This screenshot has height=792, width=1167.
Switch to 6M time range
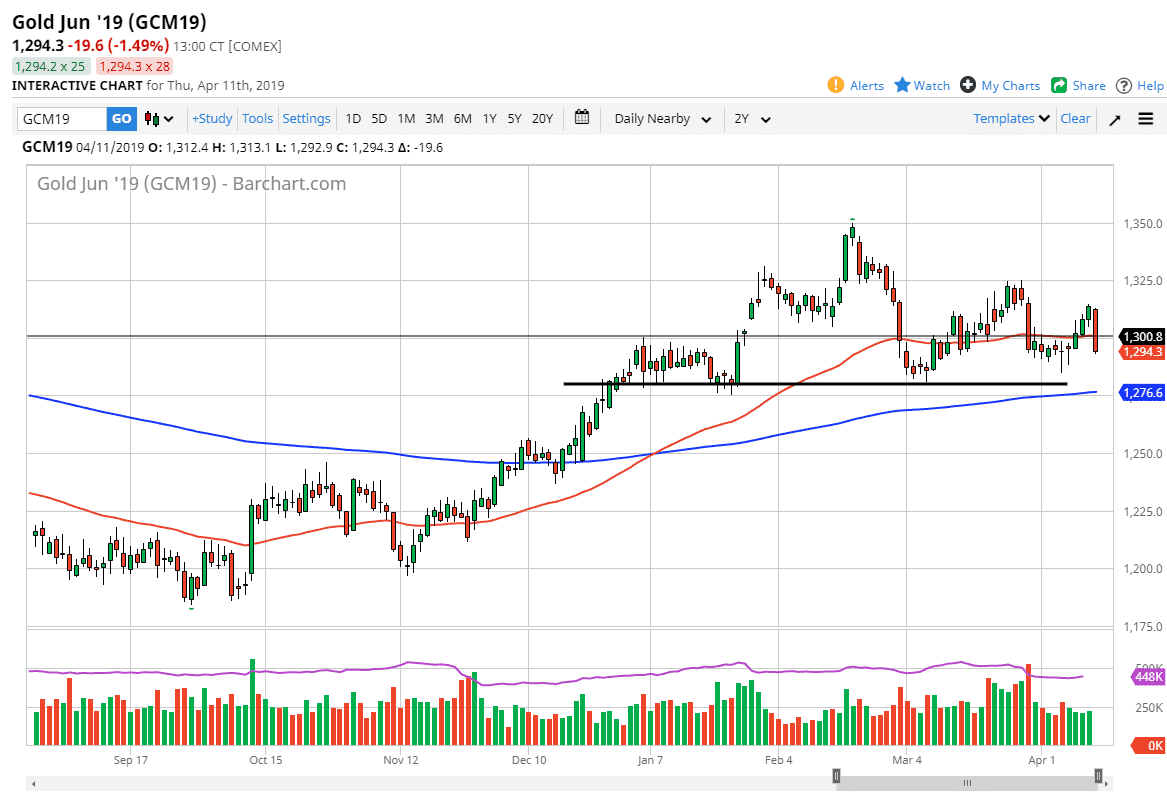tap(462, 118)
